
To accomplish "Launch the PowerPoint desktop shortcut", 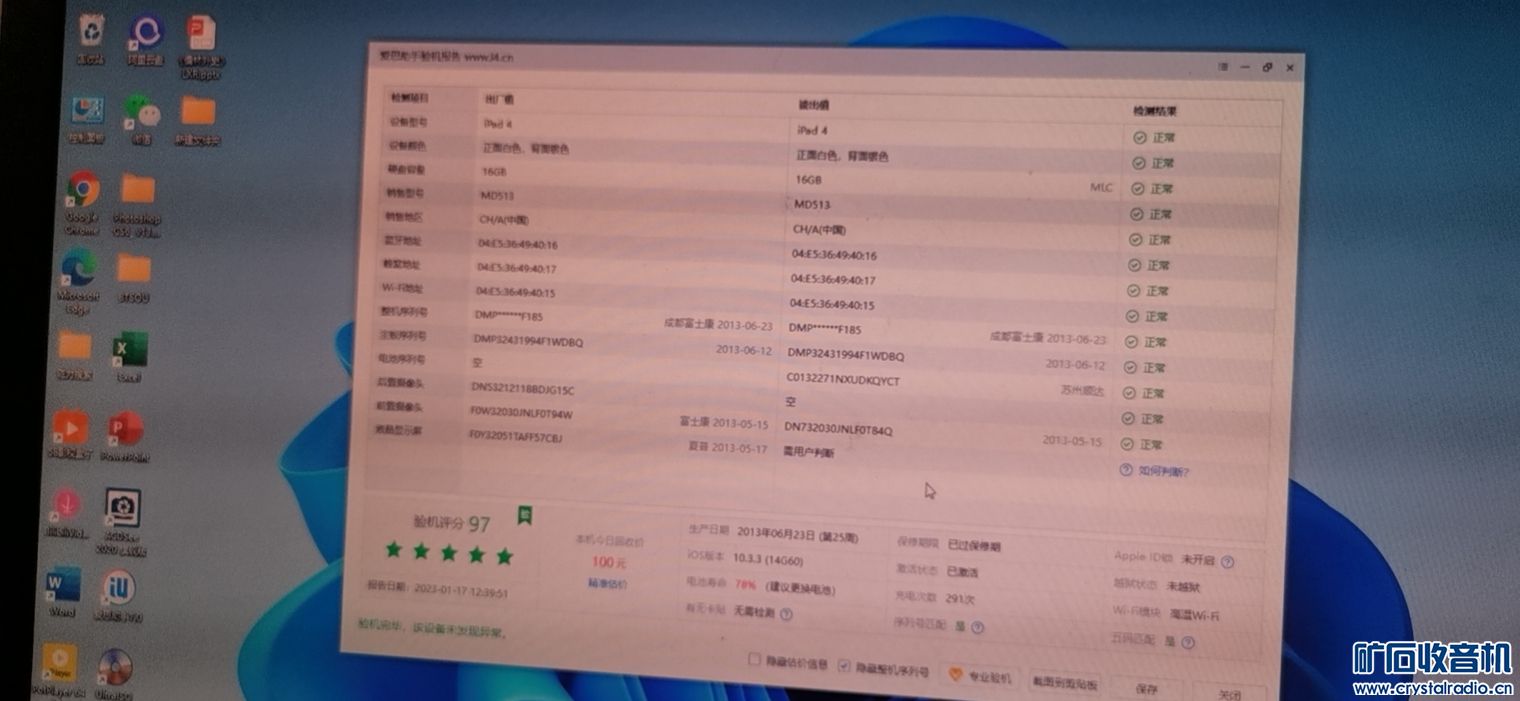I will [x=125, y=437].
